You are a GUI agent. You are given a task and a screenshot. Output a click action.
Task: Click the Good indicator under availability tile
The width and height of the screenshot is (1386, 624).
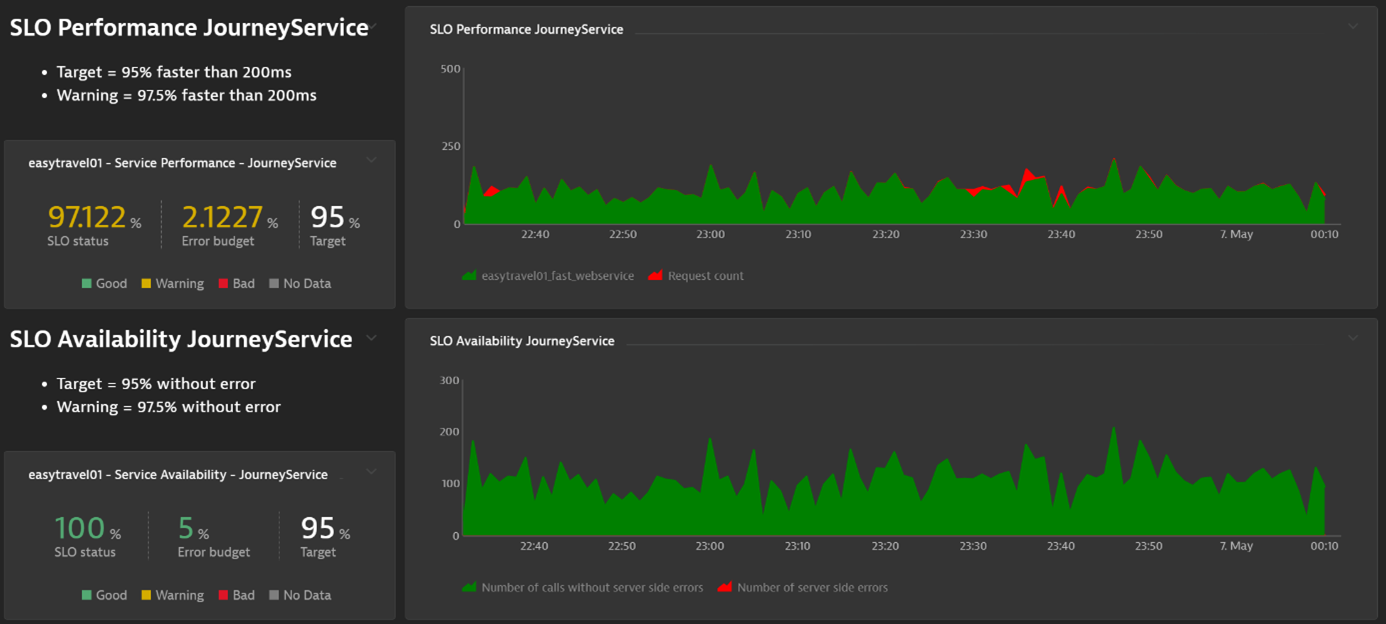pyautogui.click(x=89, y=595)
